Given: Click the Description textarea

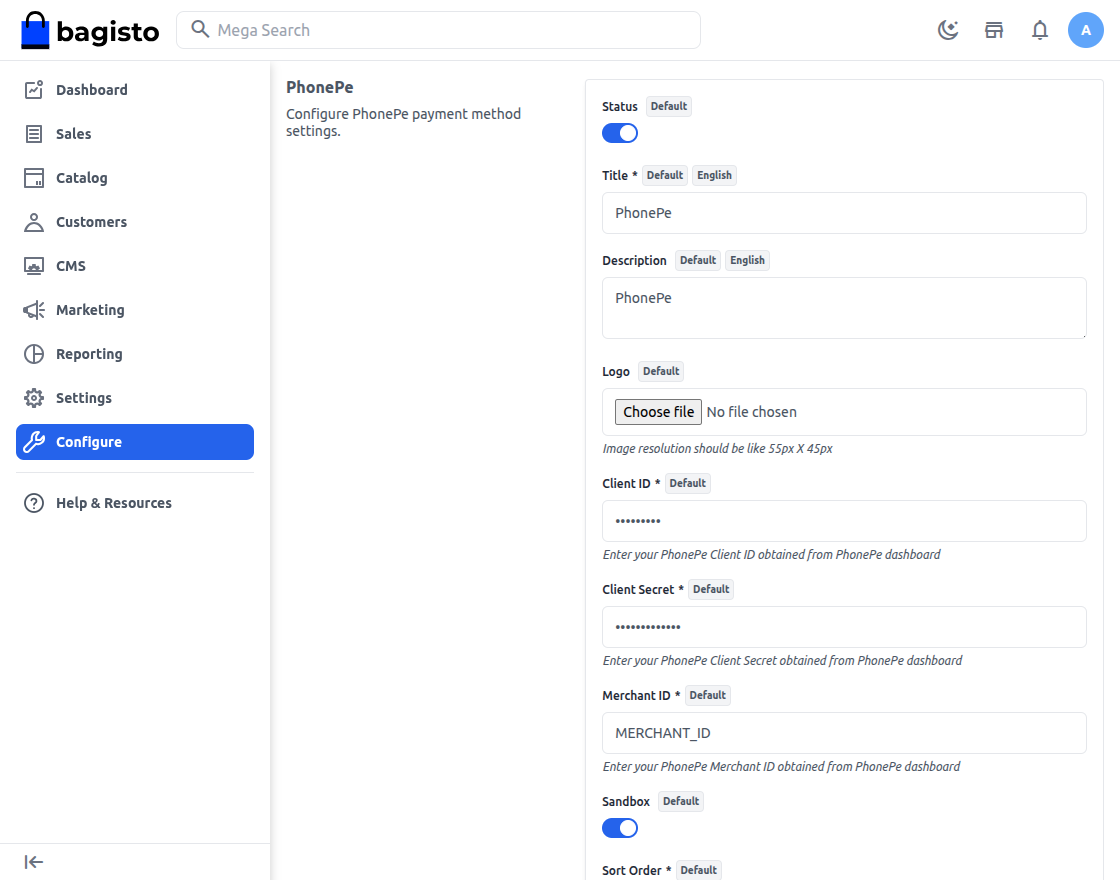Looking at the screenshot, I should pos(844,308).
